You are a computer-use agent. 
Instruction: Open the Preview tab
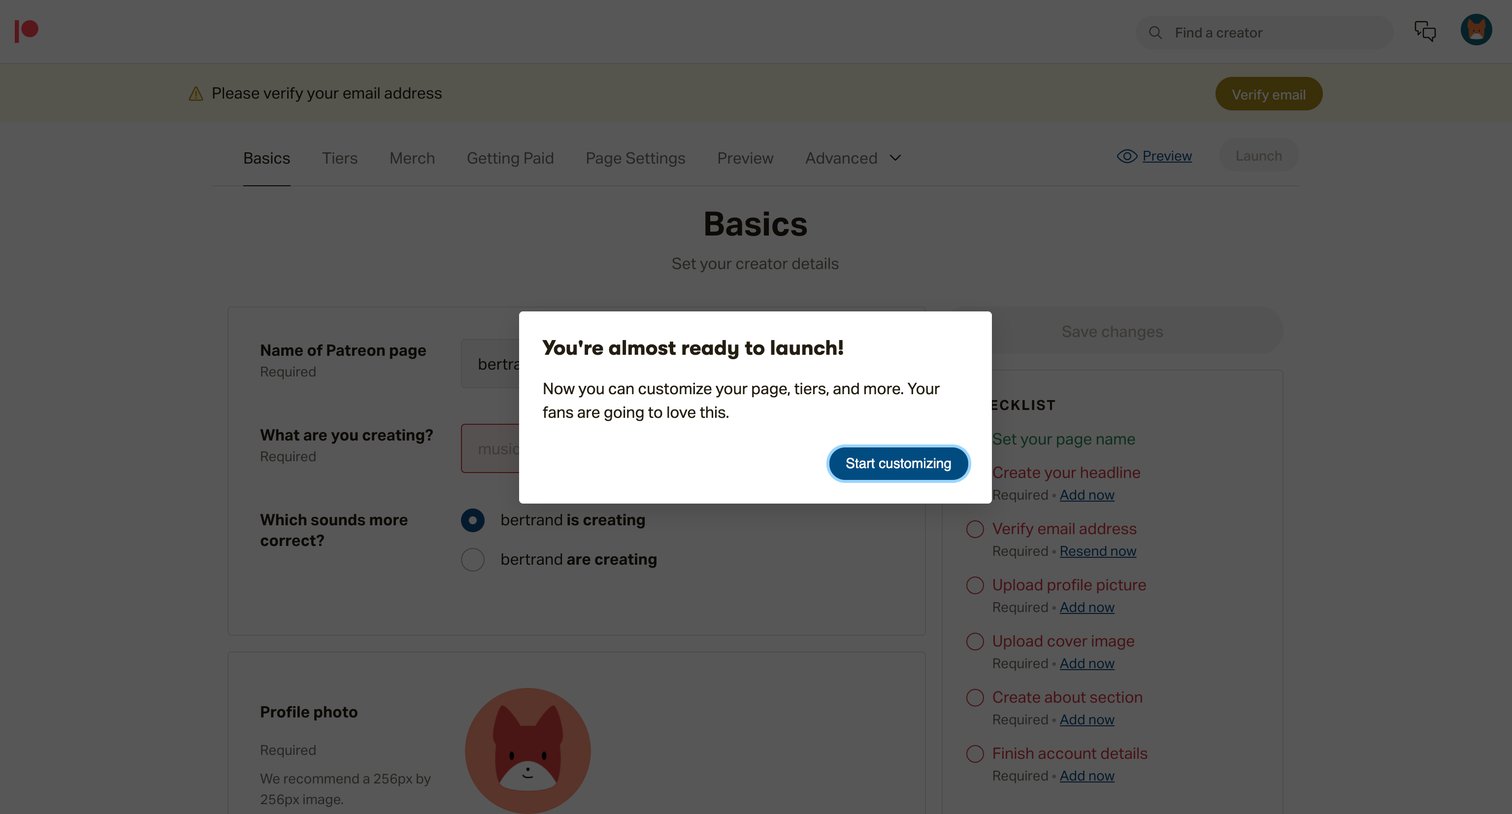click(x=745, y=158)
